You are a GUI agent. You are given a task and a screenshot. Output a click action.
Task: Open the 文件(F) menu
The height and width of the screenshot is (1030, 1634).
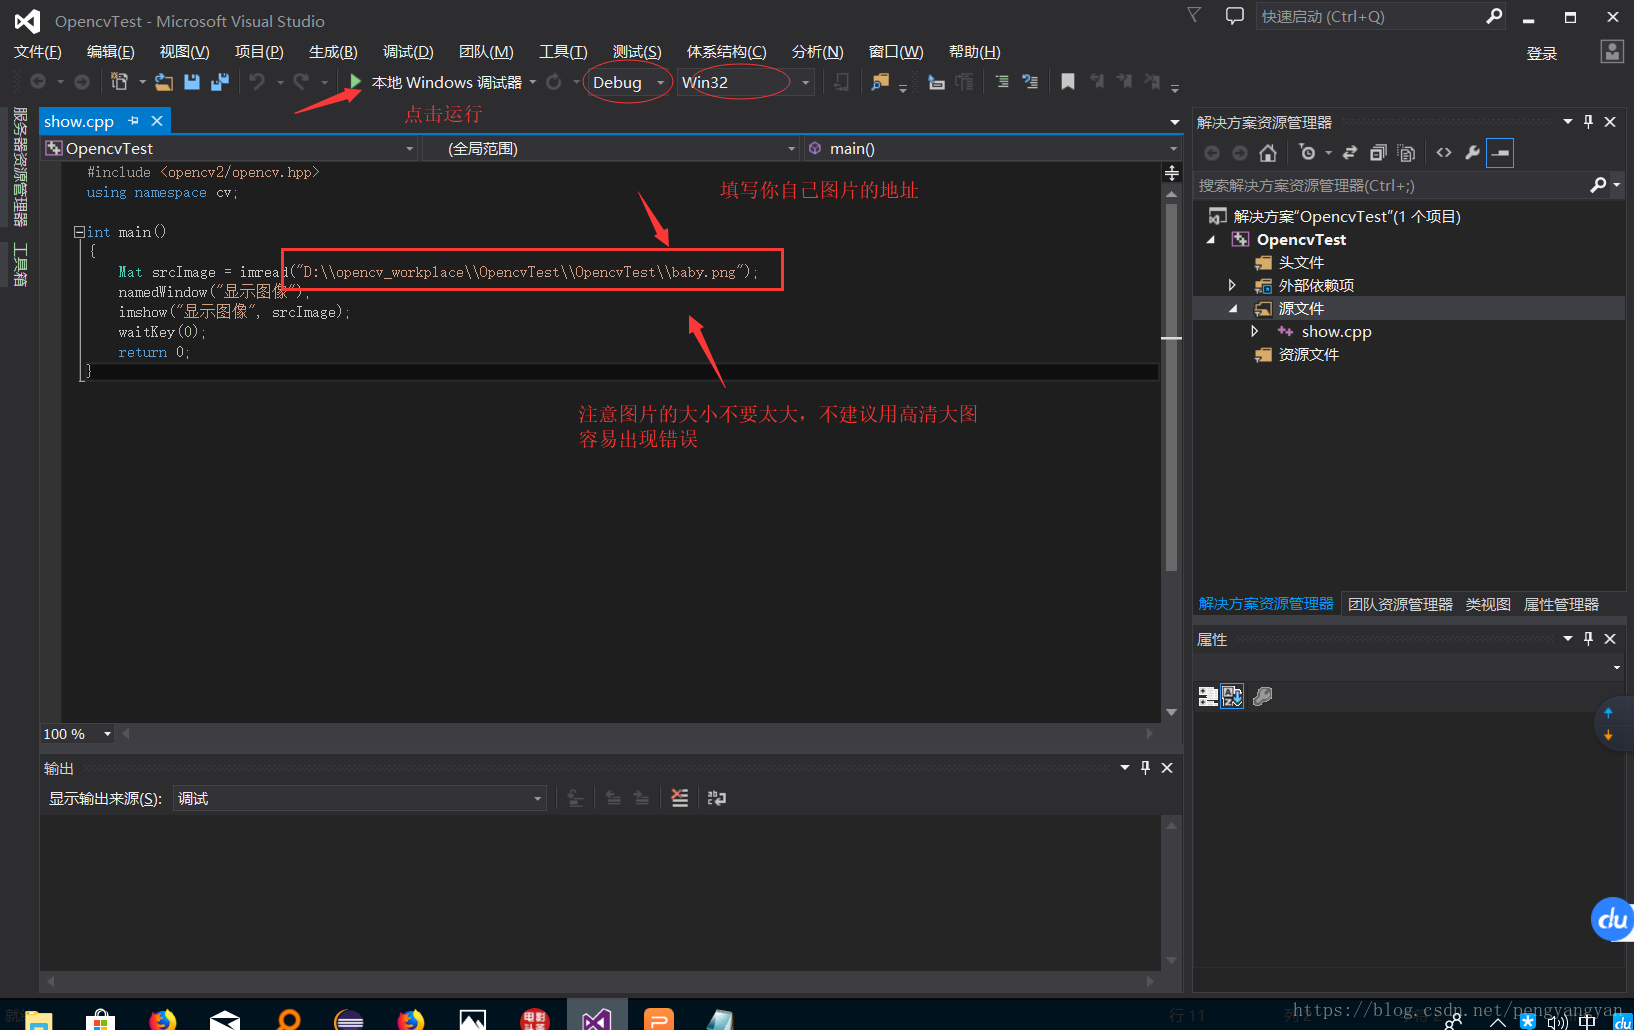click(38, 52)
